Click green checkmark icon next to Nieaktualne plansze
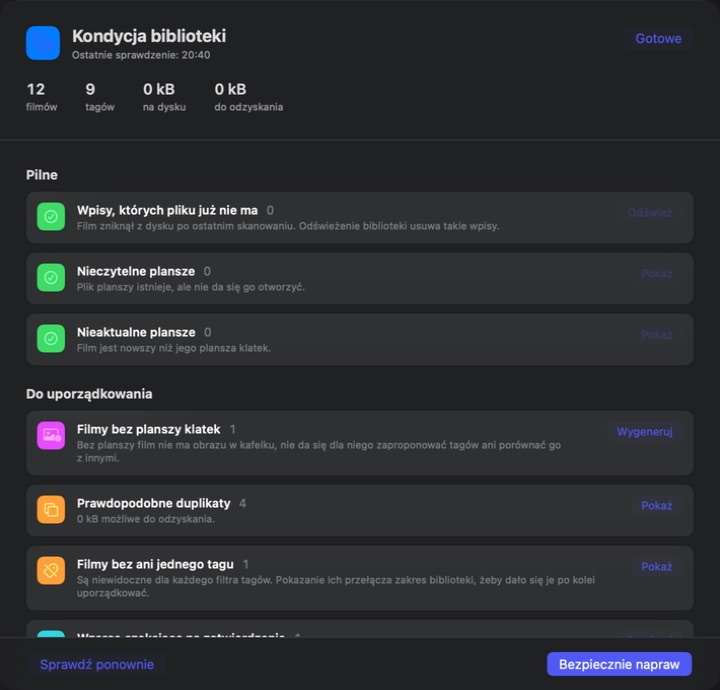Screen dimensions: 720x690 tap(51, 338)
